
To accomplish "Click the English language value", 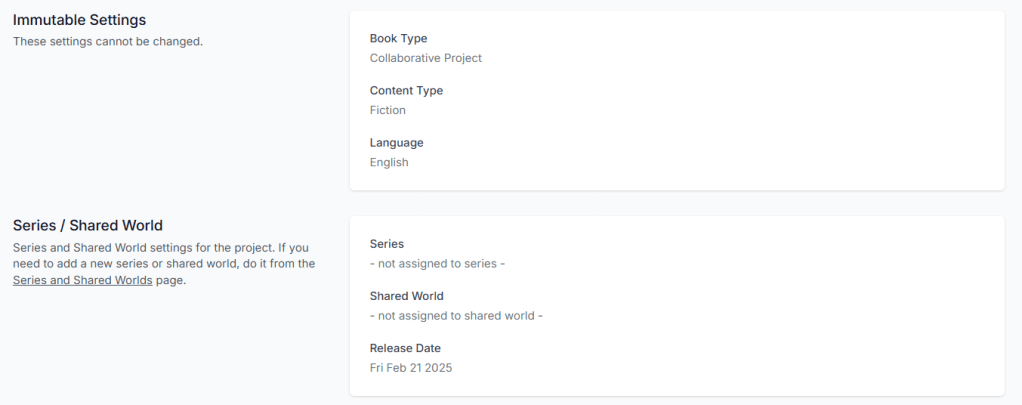I will pos(389,162).
